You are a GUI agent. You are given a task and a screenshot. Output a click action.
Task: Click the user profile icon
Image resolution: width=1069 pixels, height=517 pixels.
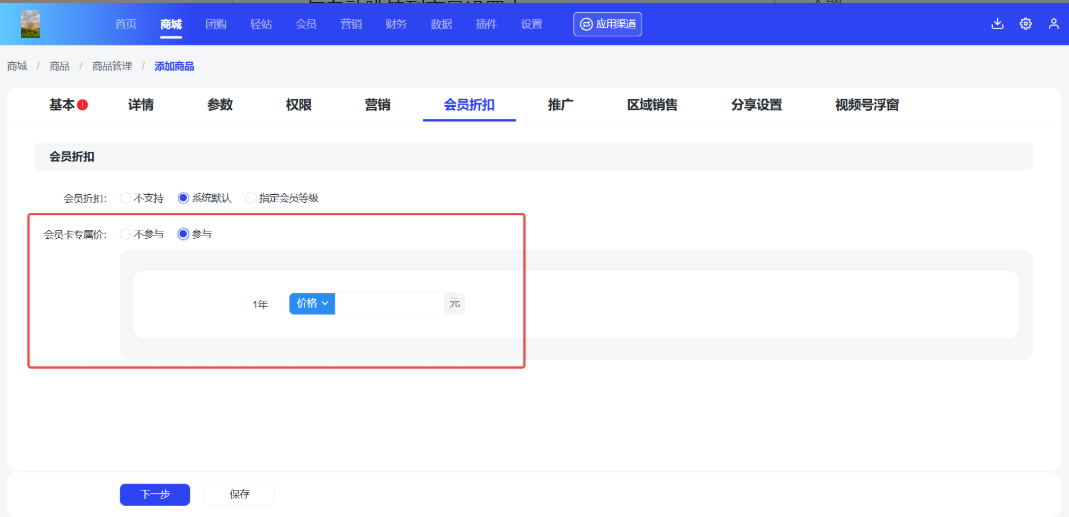pos(1053,24)
